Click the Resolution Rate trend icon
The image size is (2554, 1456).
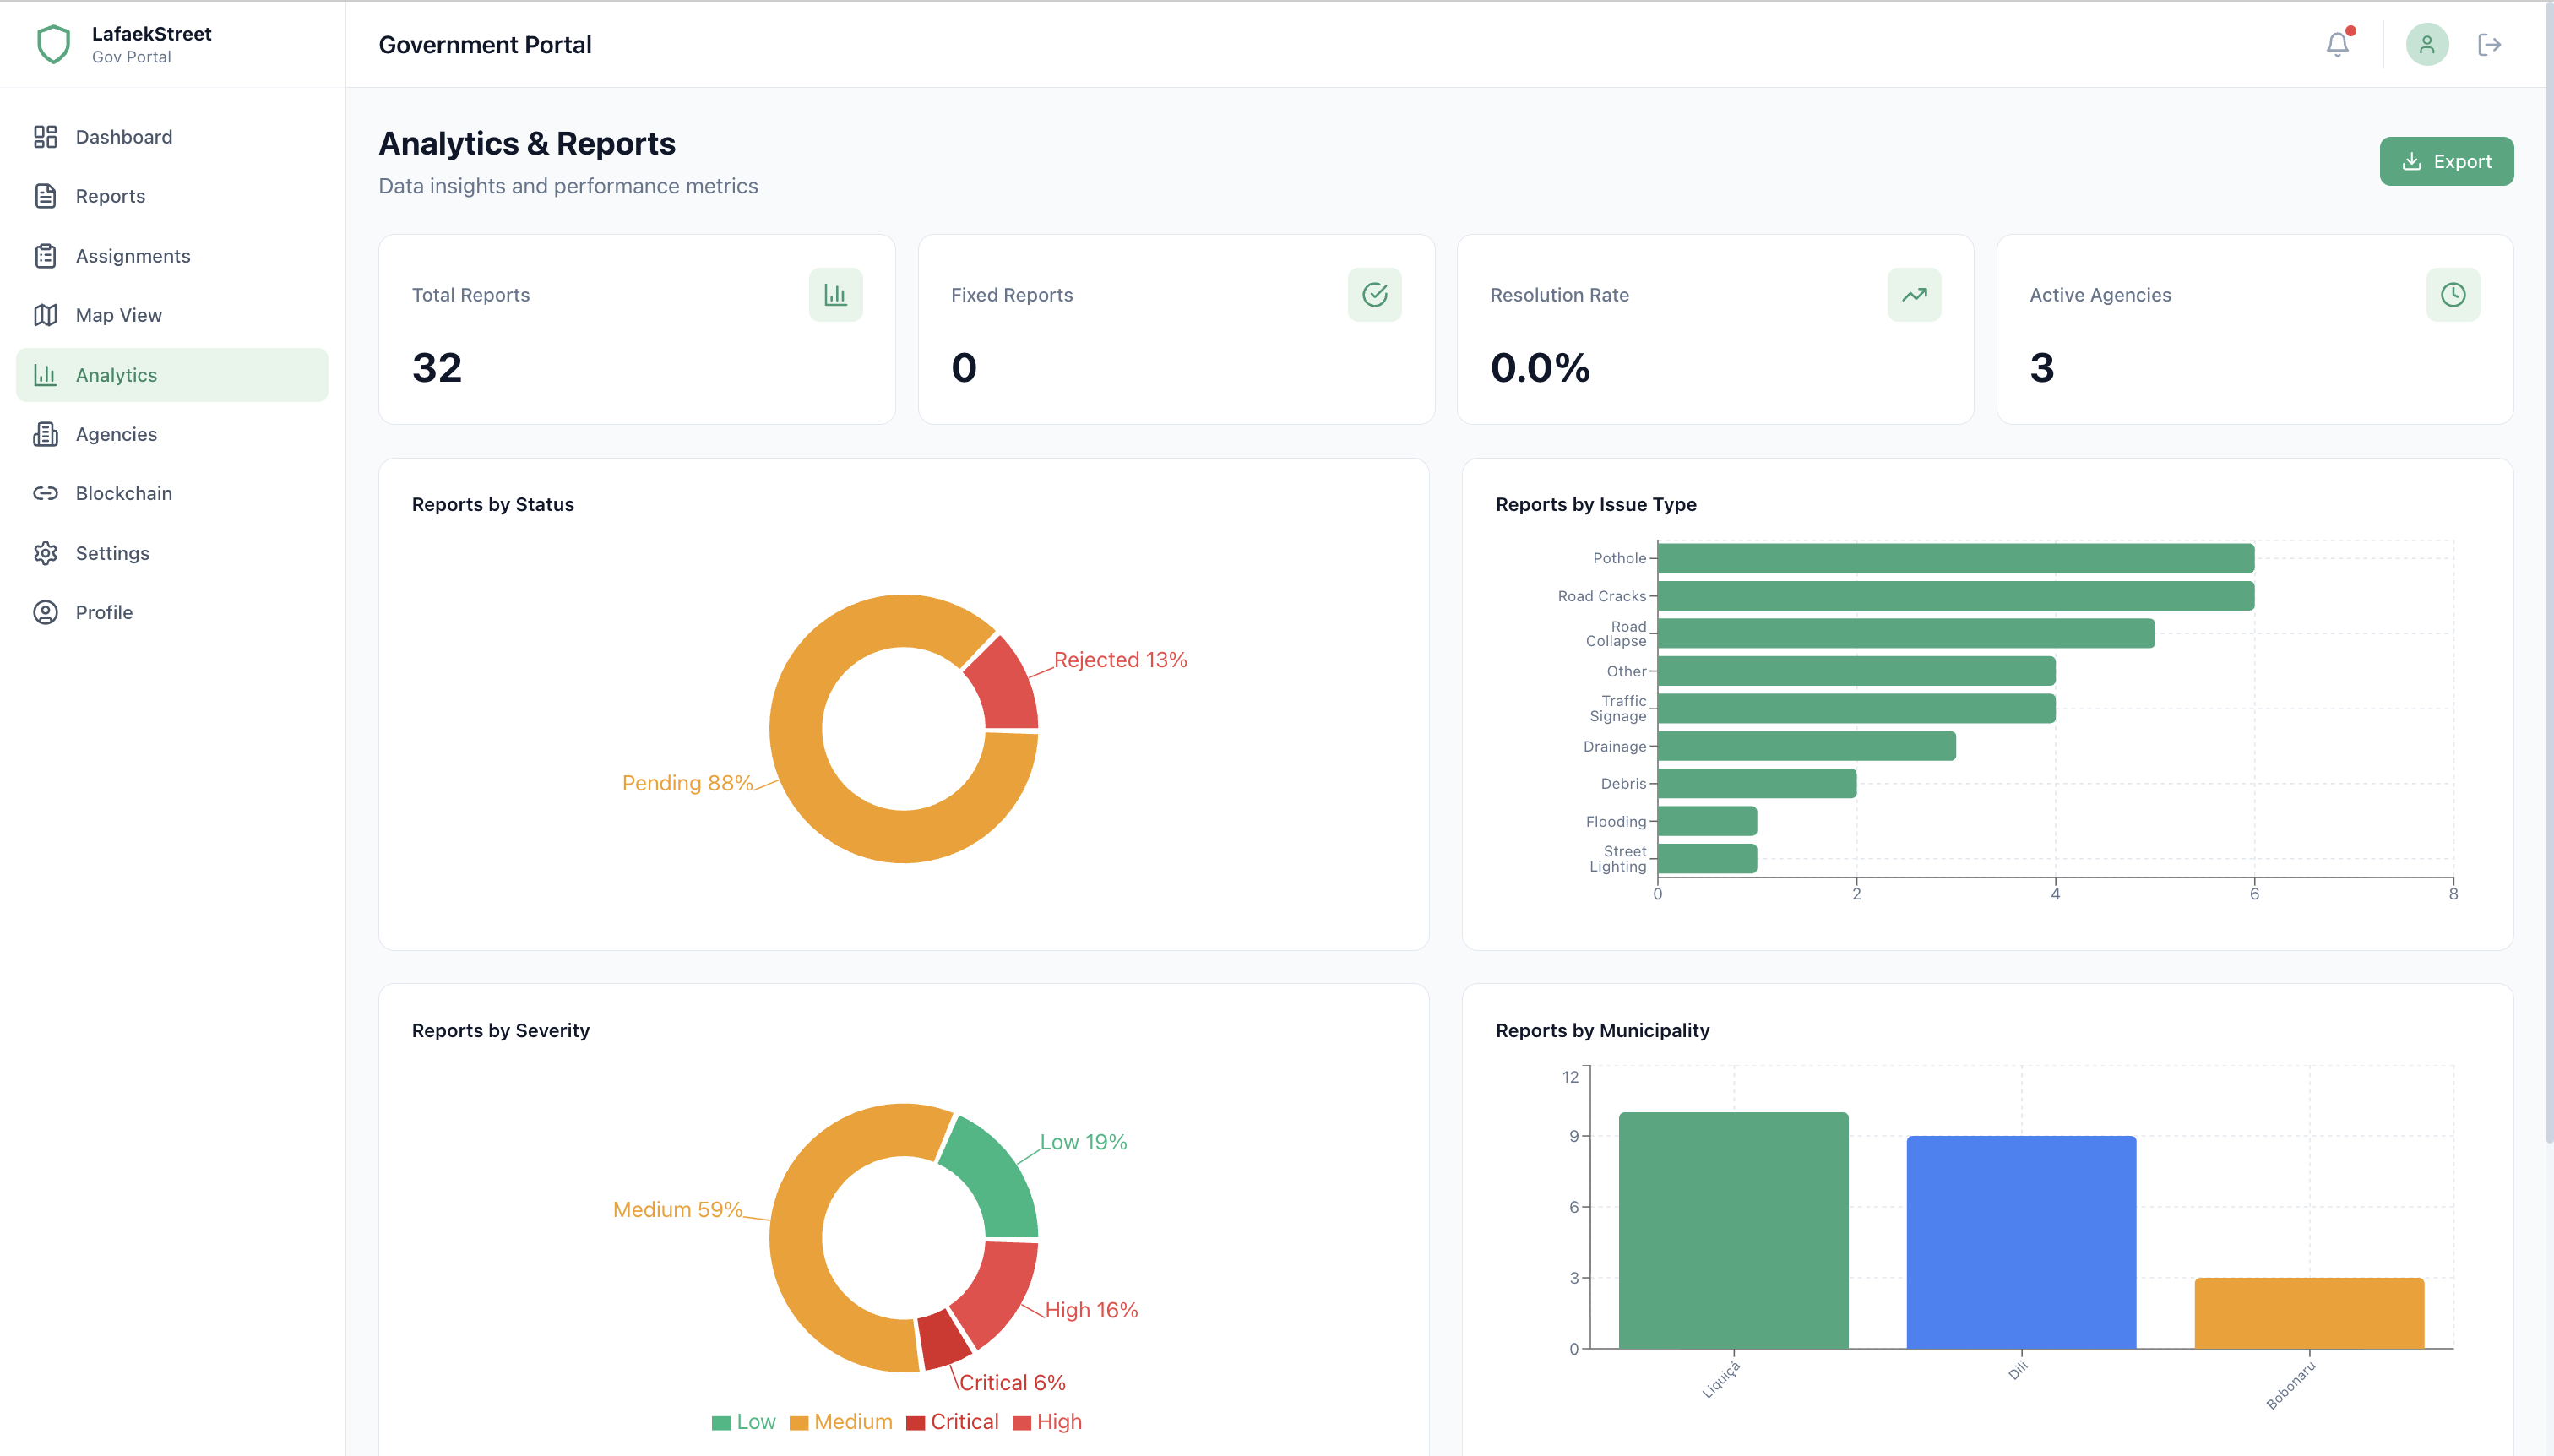pos(1913,295)
